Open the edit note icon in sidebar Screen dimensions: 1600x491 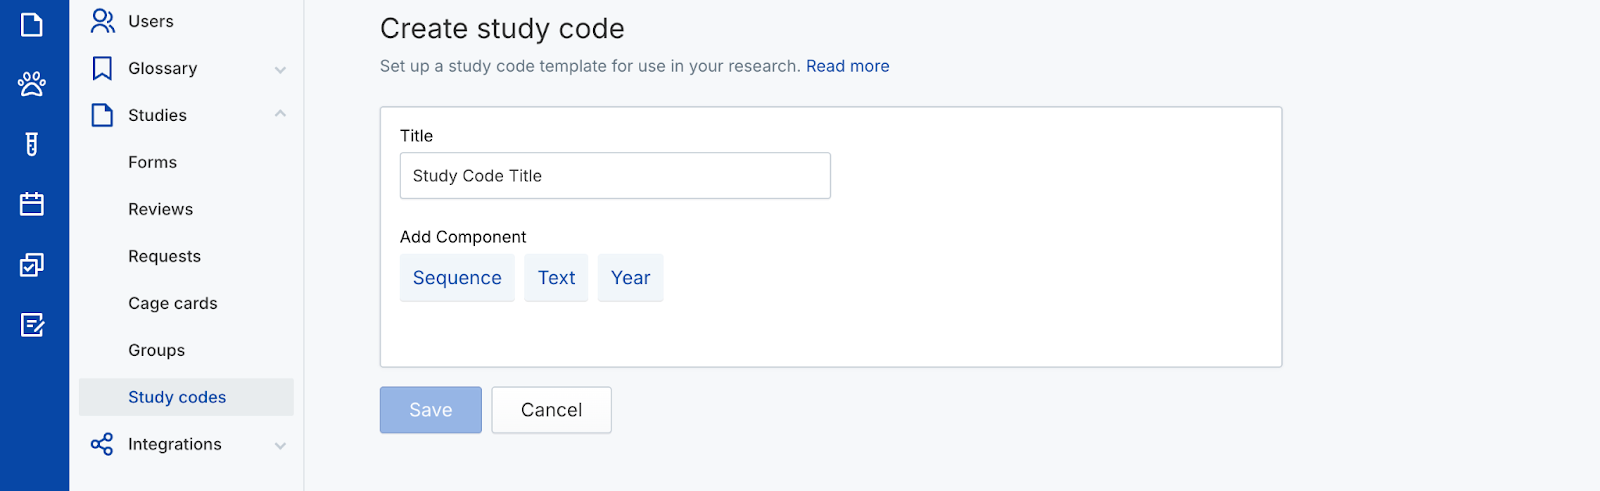click(32, 325)
